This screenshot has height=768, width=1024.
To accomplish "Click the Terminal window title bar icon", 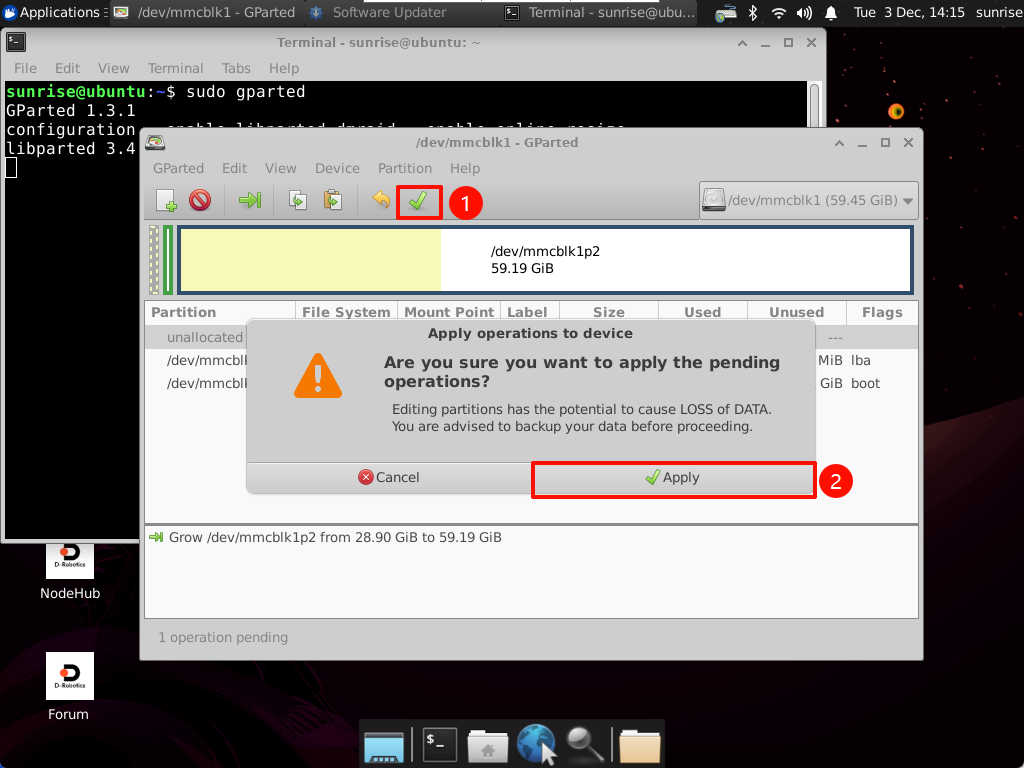I will tap(16, 42).
